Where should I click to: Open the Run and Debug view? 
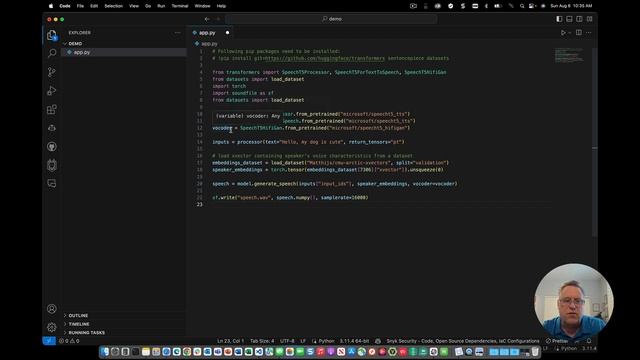click(52, 91)
